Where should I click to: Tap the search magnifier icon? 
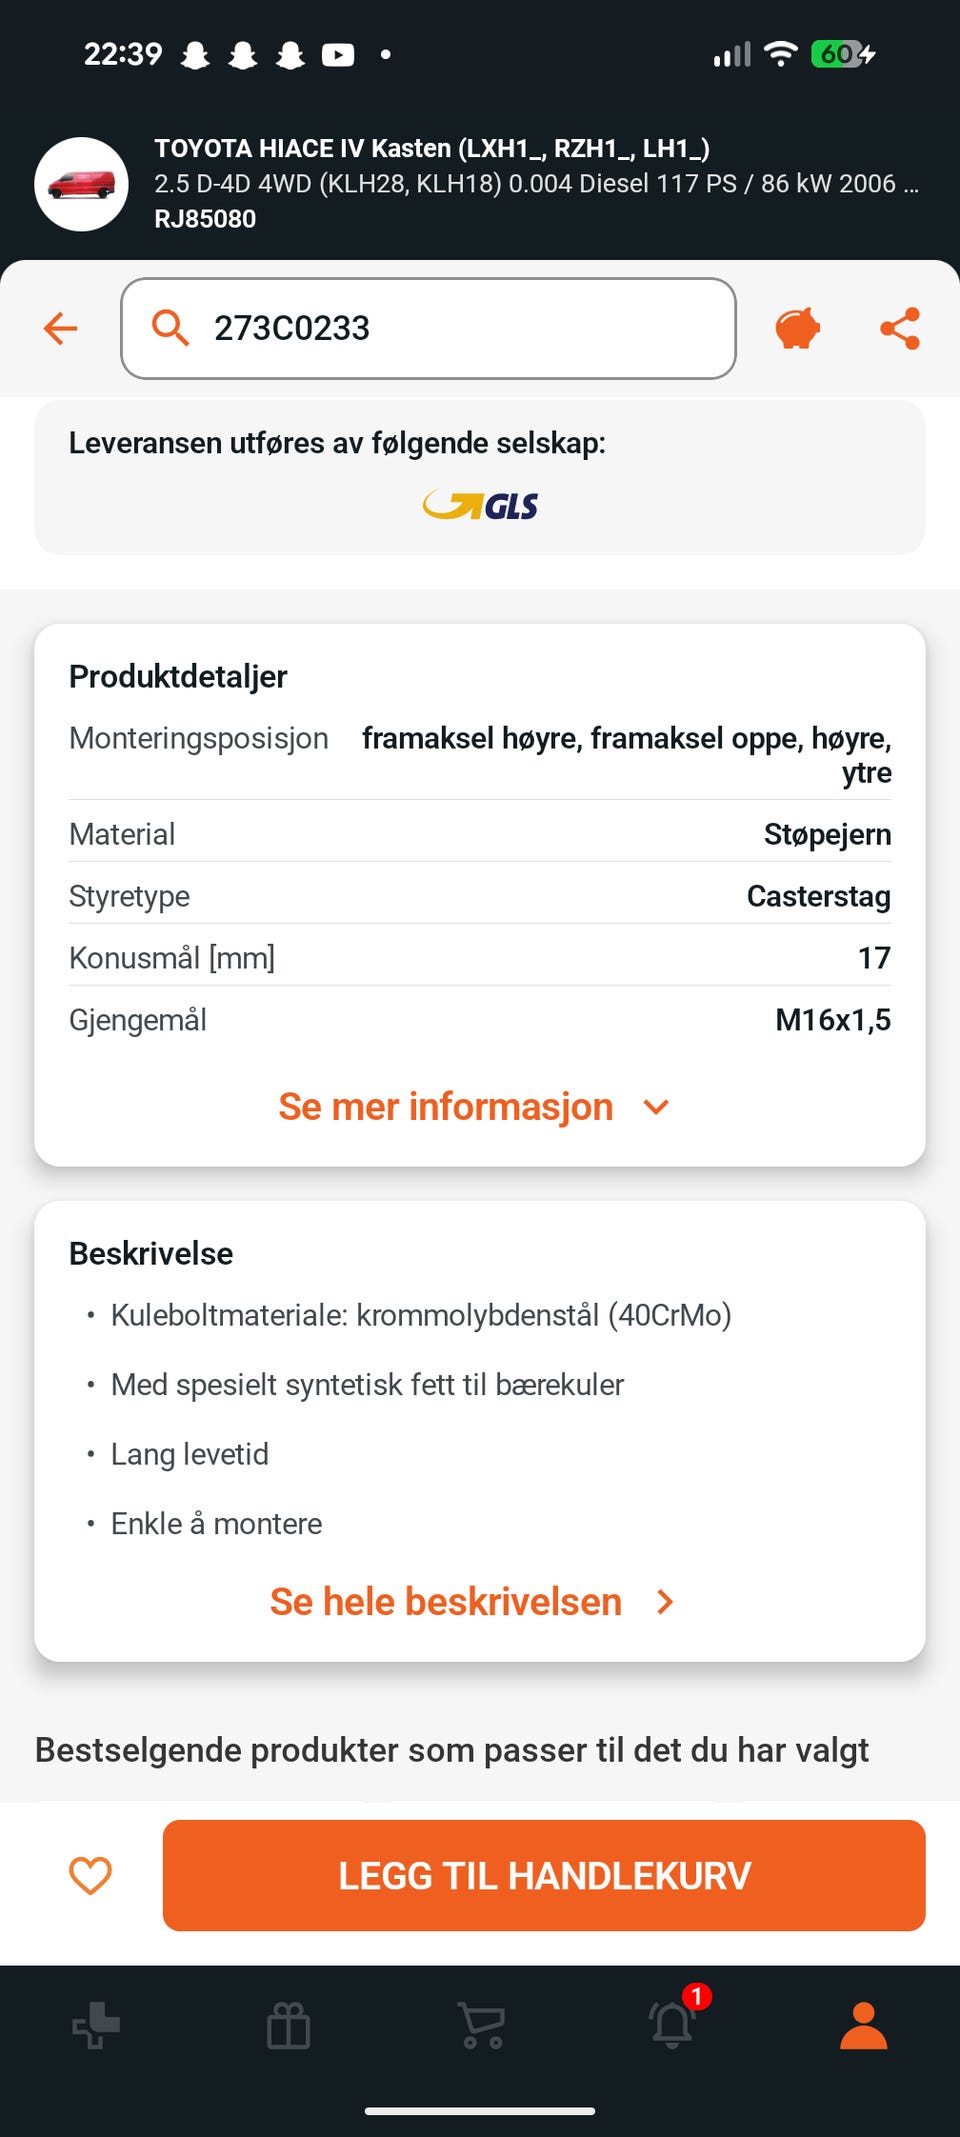pos(170,327)
